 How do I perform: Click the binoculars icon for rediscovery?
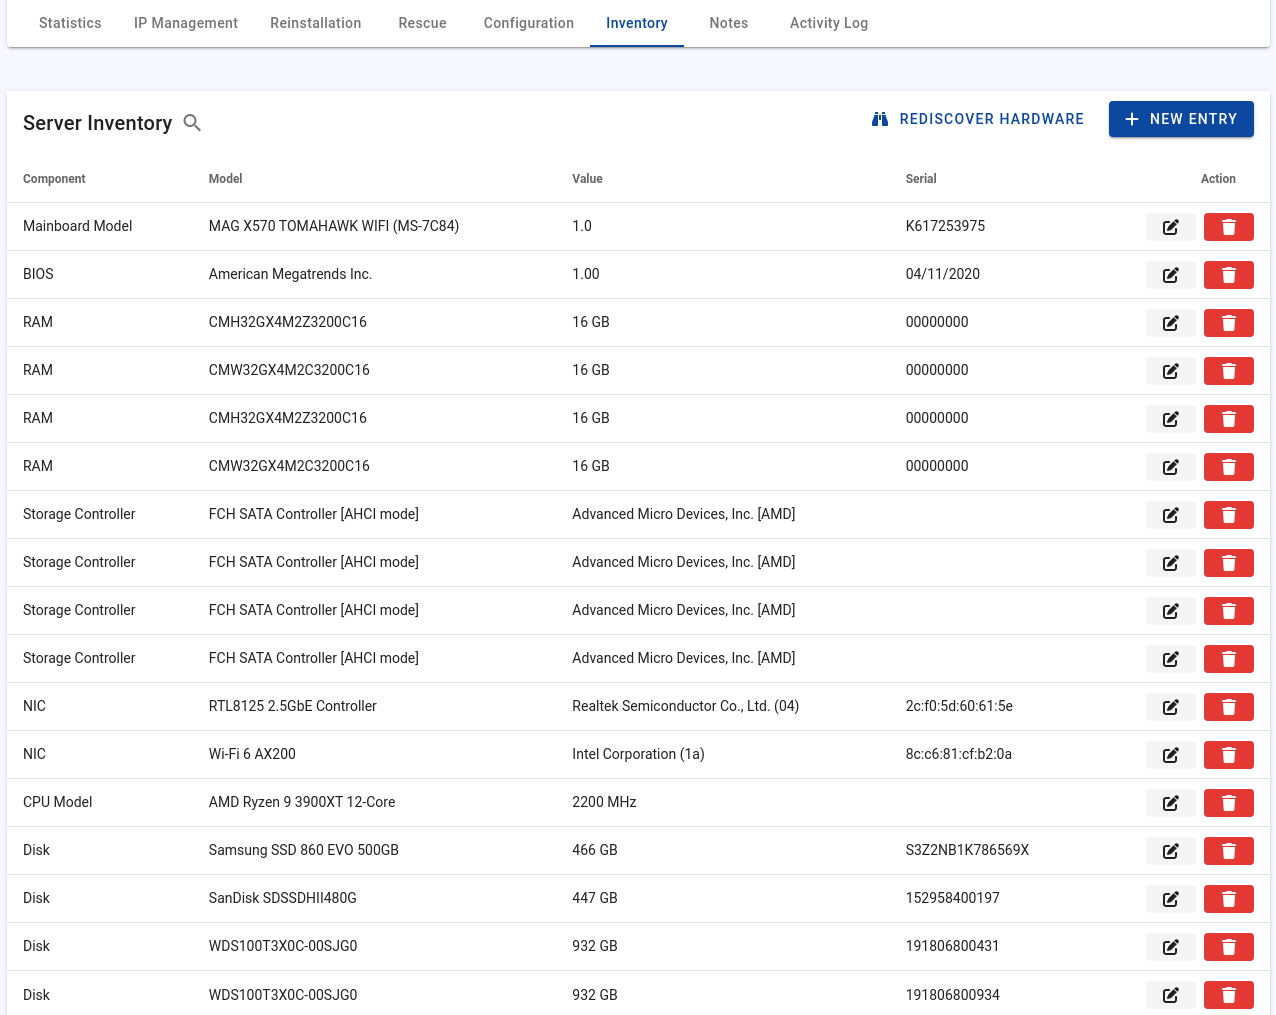point(880,119)
